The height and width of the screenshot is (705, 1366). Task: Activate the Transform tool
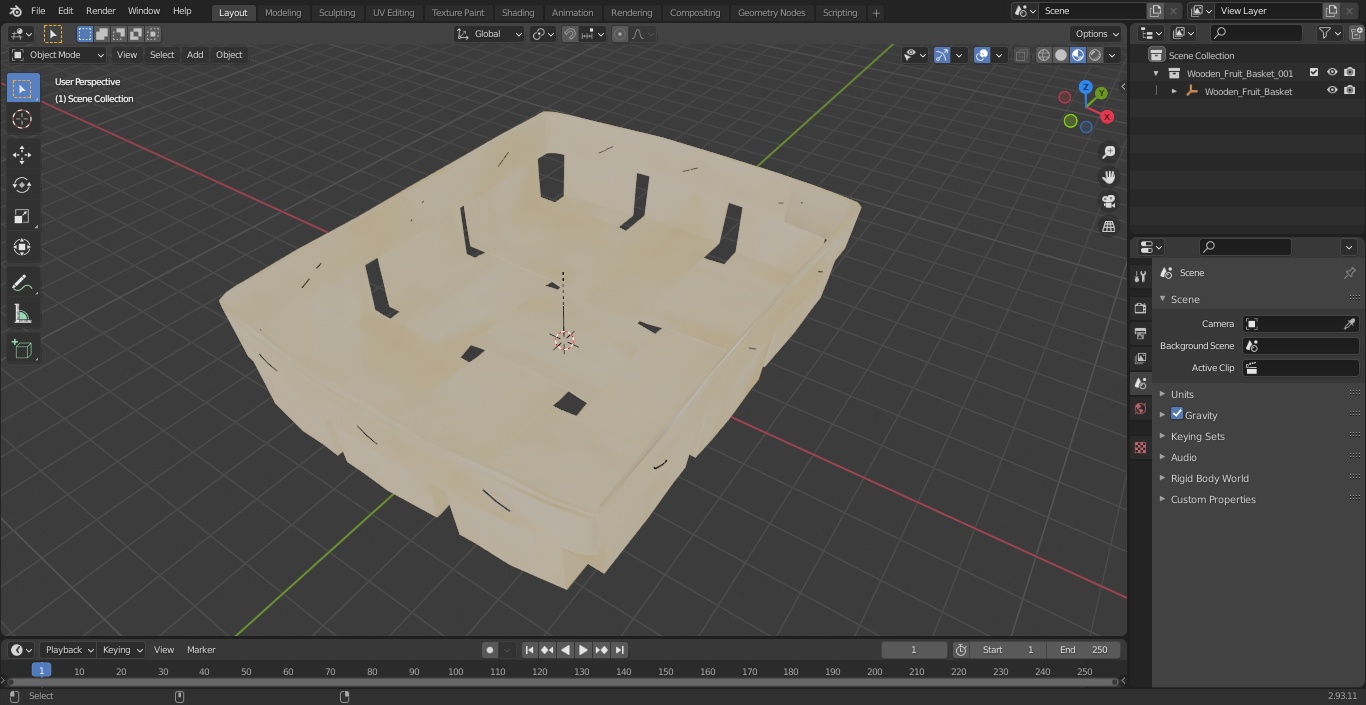click(22, 247)
